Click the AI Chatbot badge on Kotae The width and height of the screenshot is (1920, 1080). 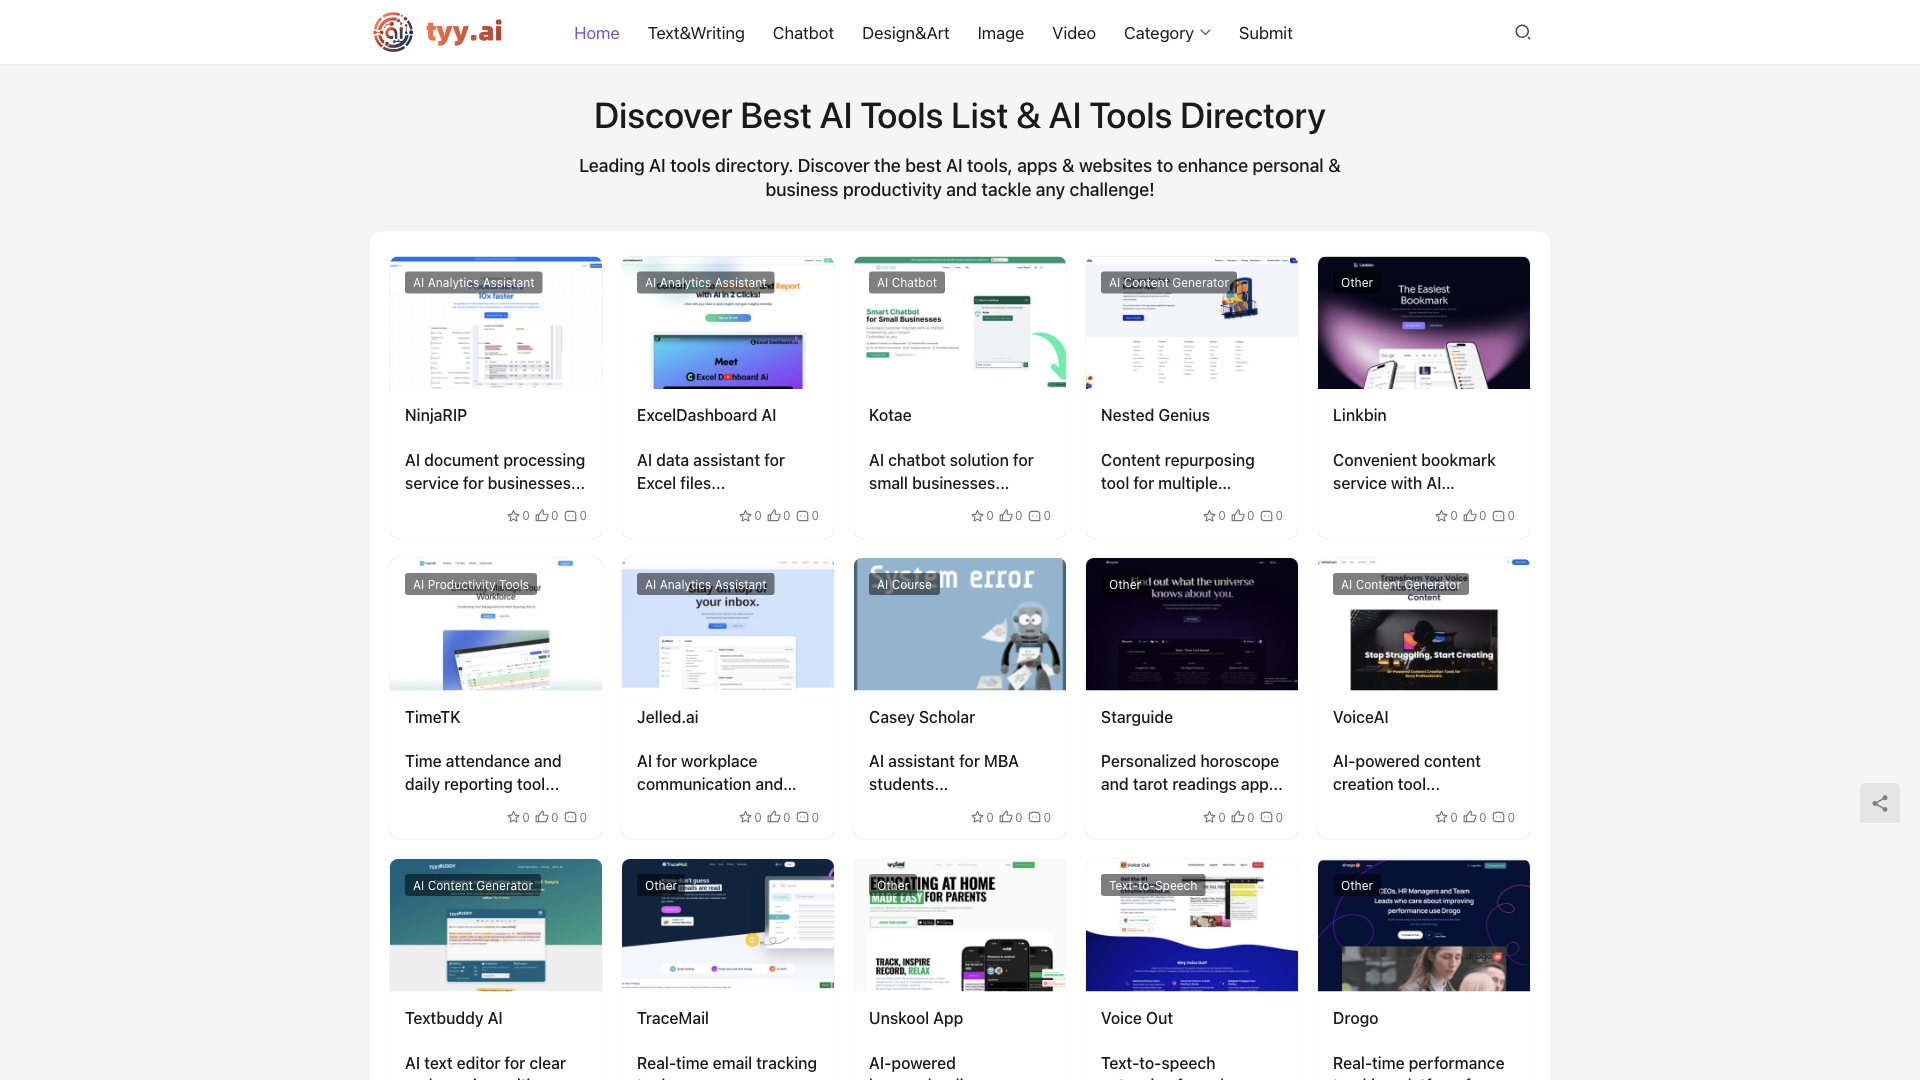(x=906, y=282)
